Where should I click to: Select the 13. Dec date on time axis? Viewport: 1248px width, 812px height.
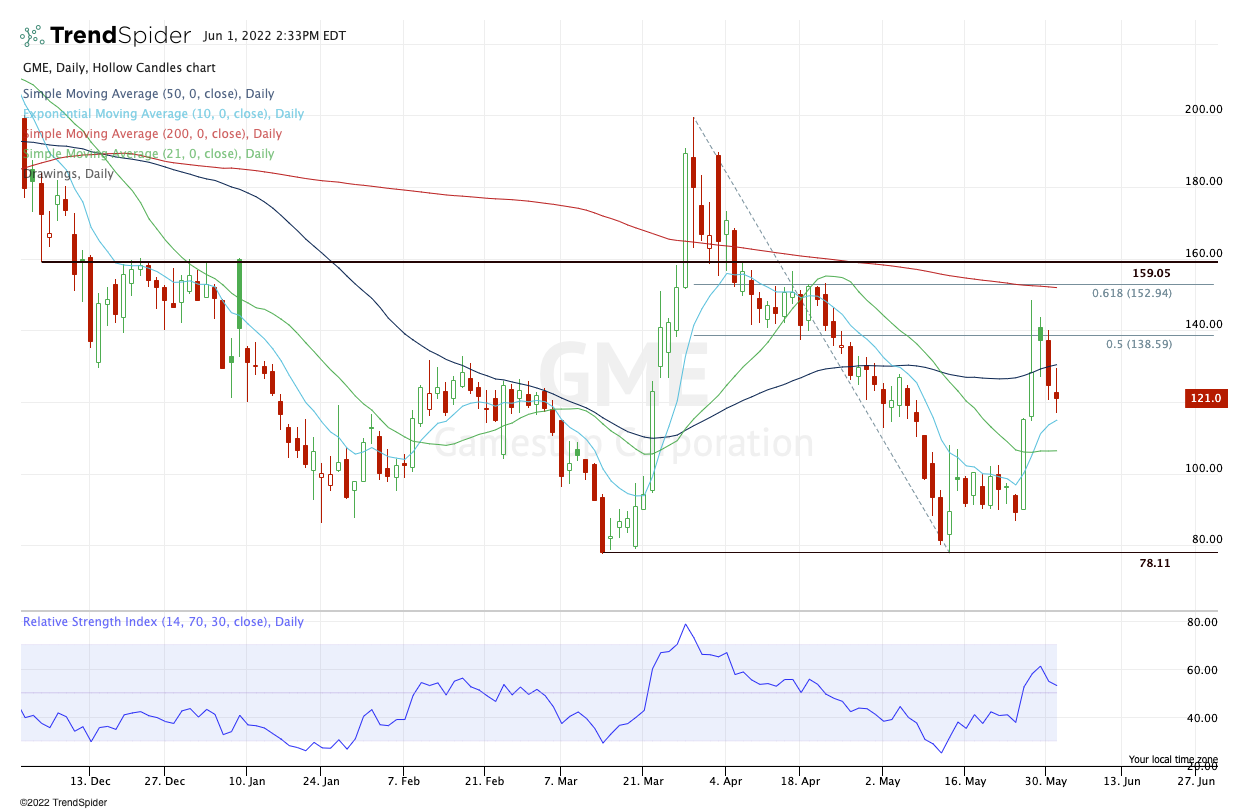(89, 781)
